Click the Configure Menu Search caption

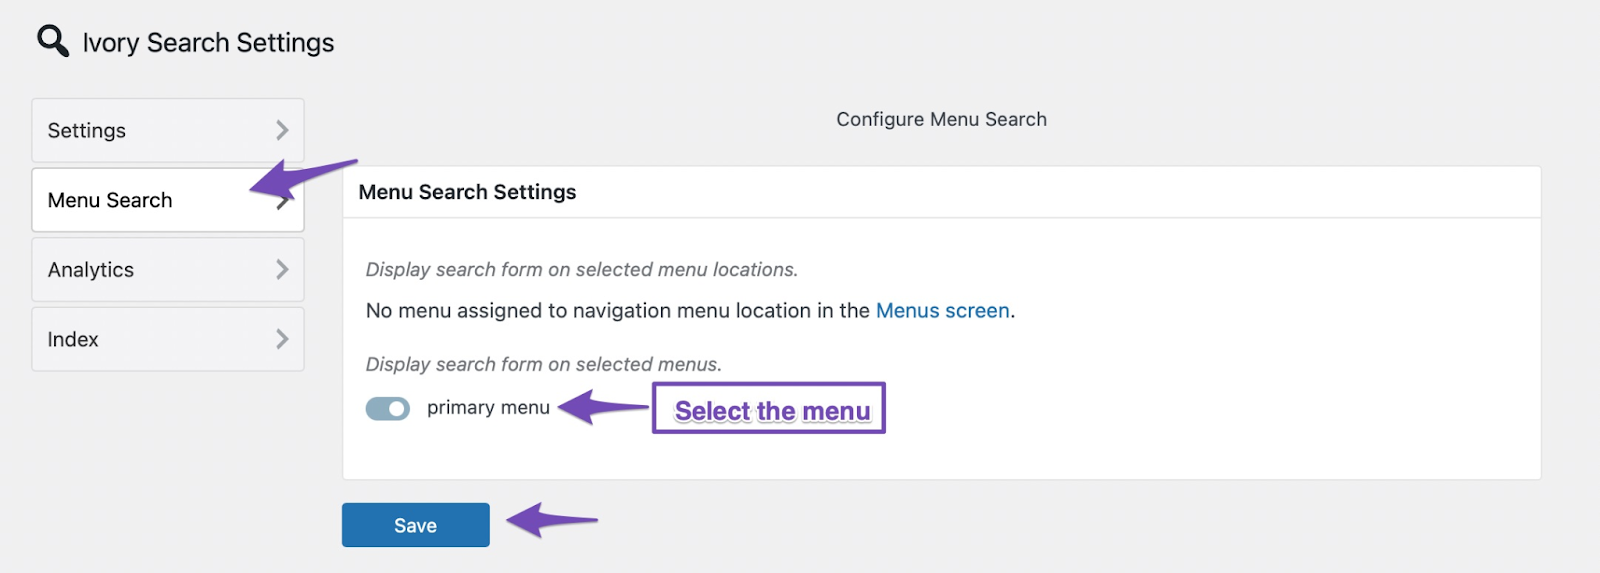941,119
